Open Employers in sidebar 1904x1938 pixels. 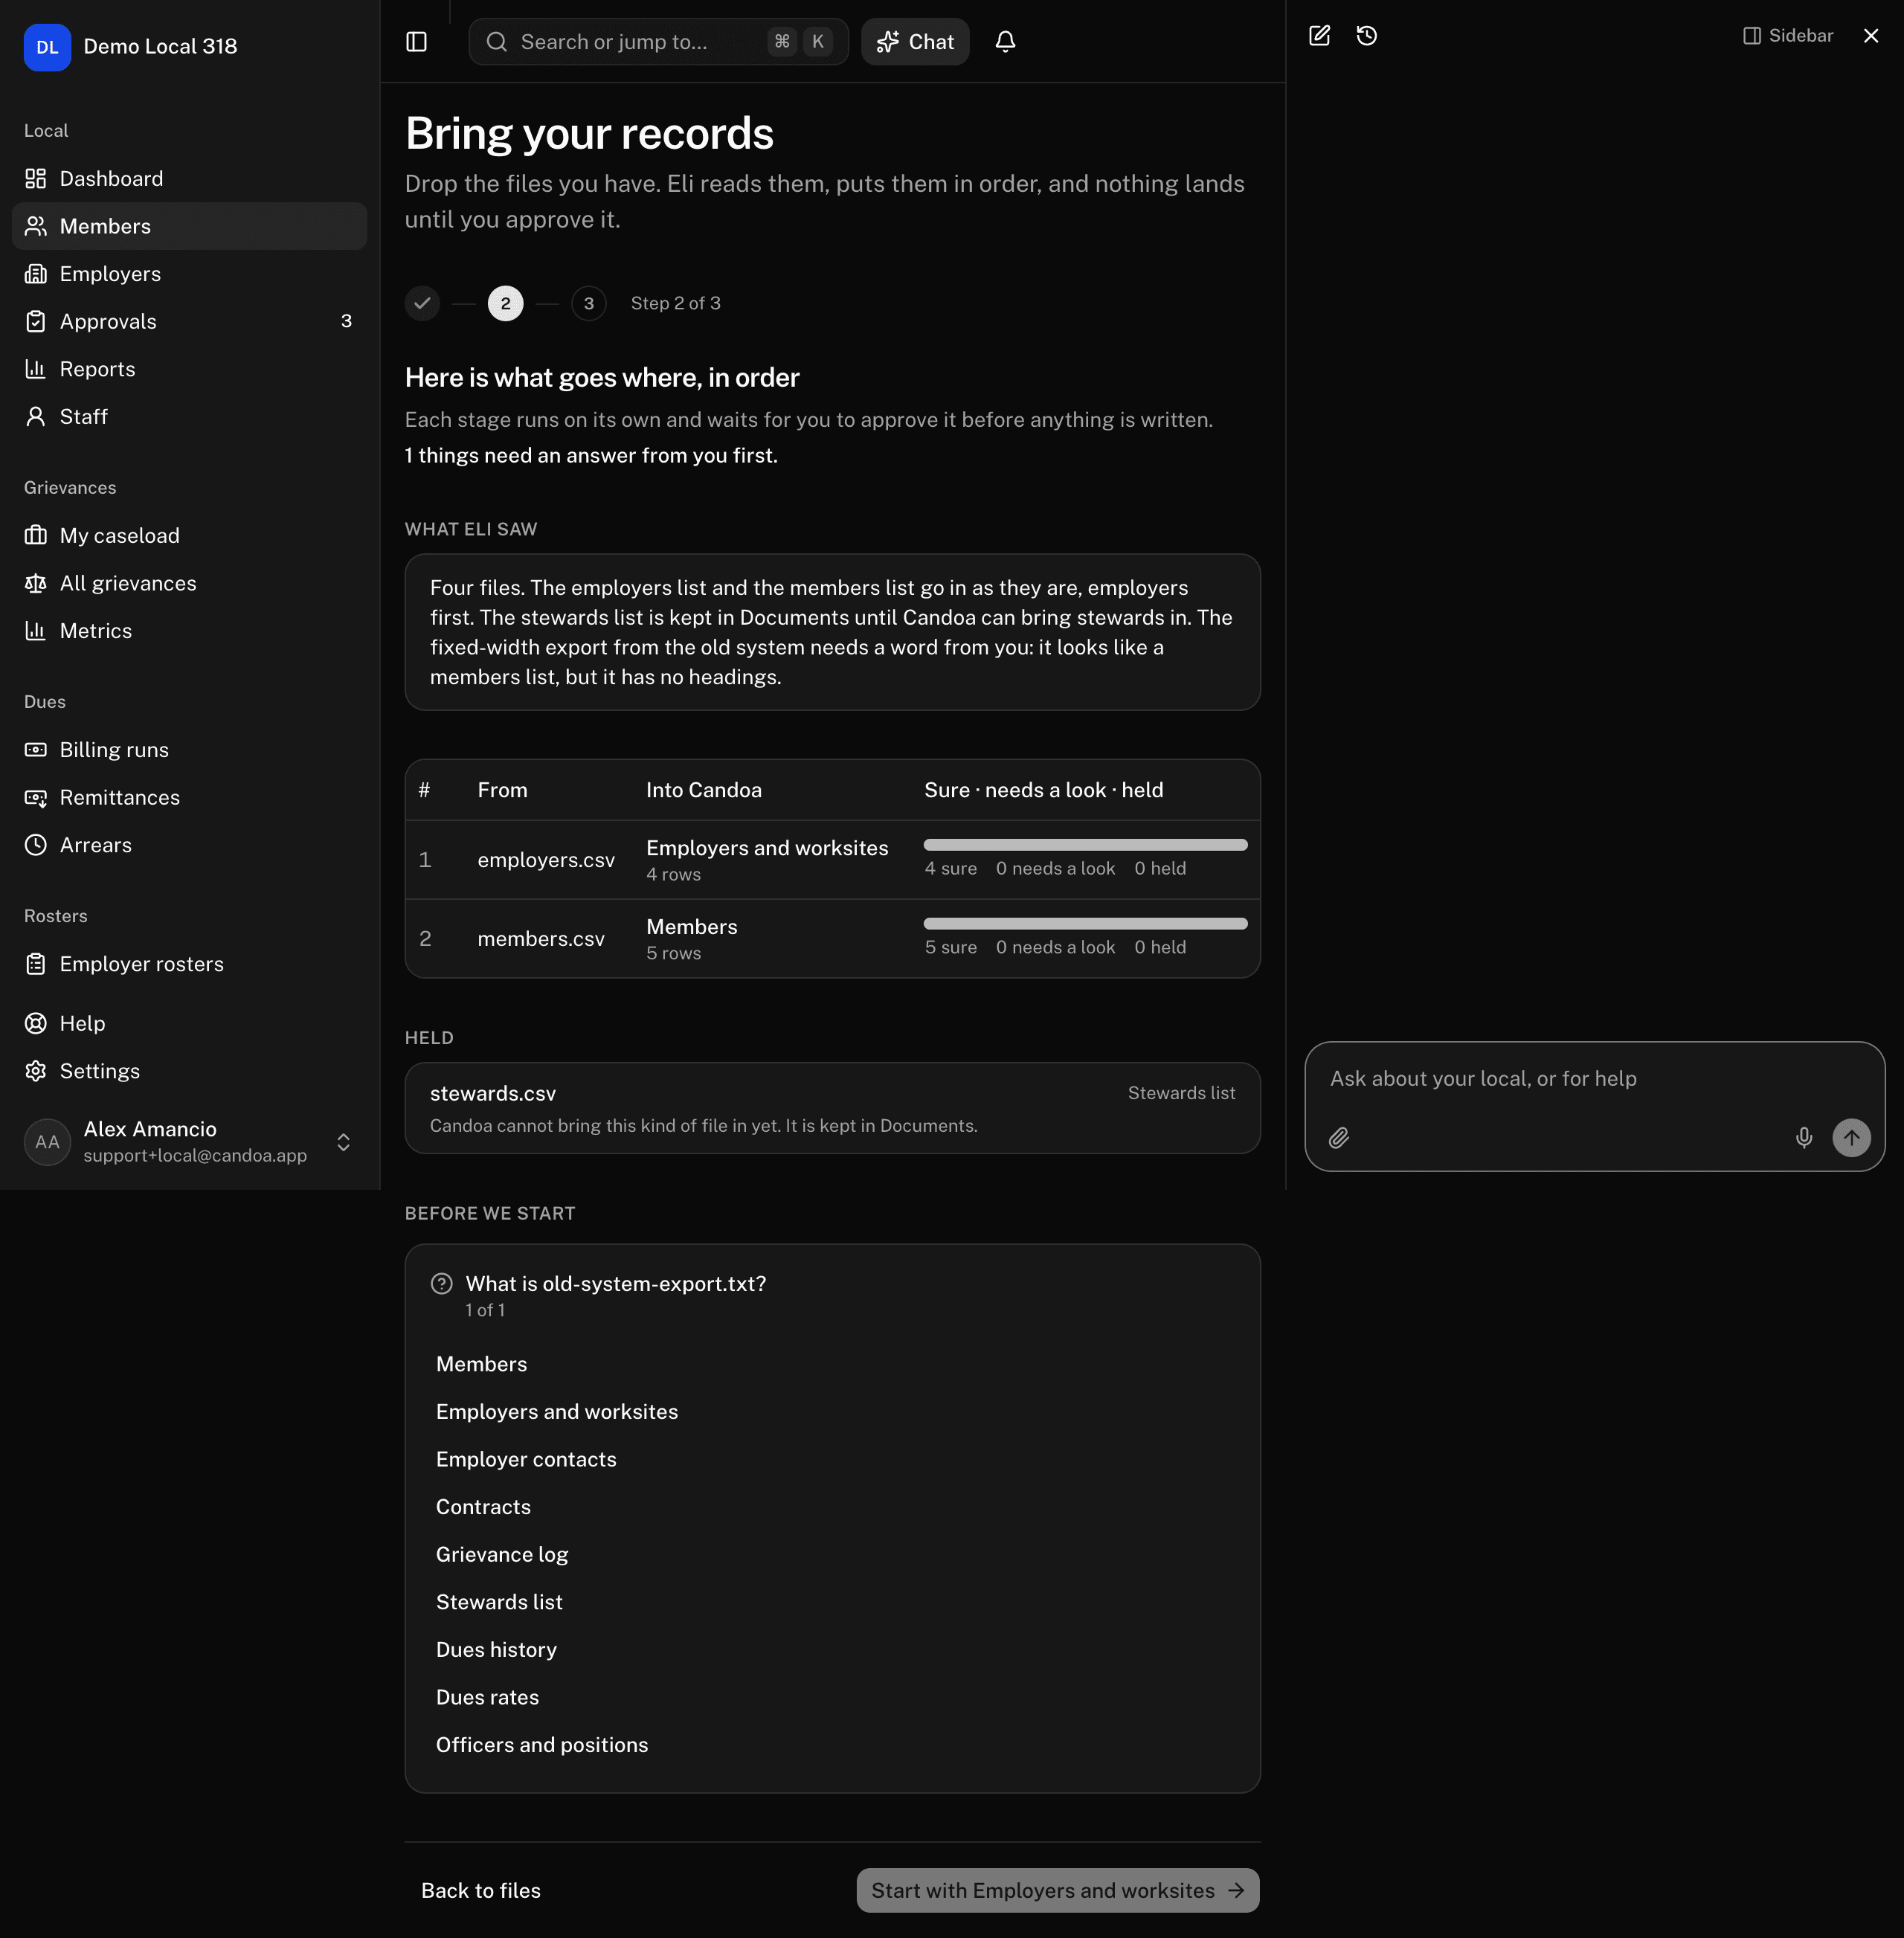[x=190, y=274]
